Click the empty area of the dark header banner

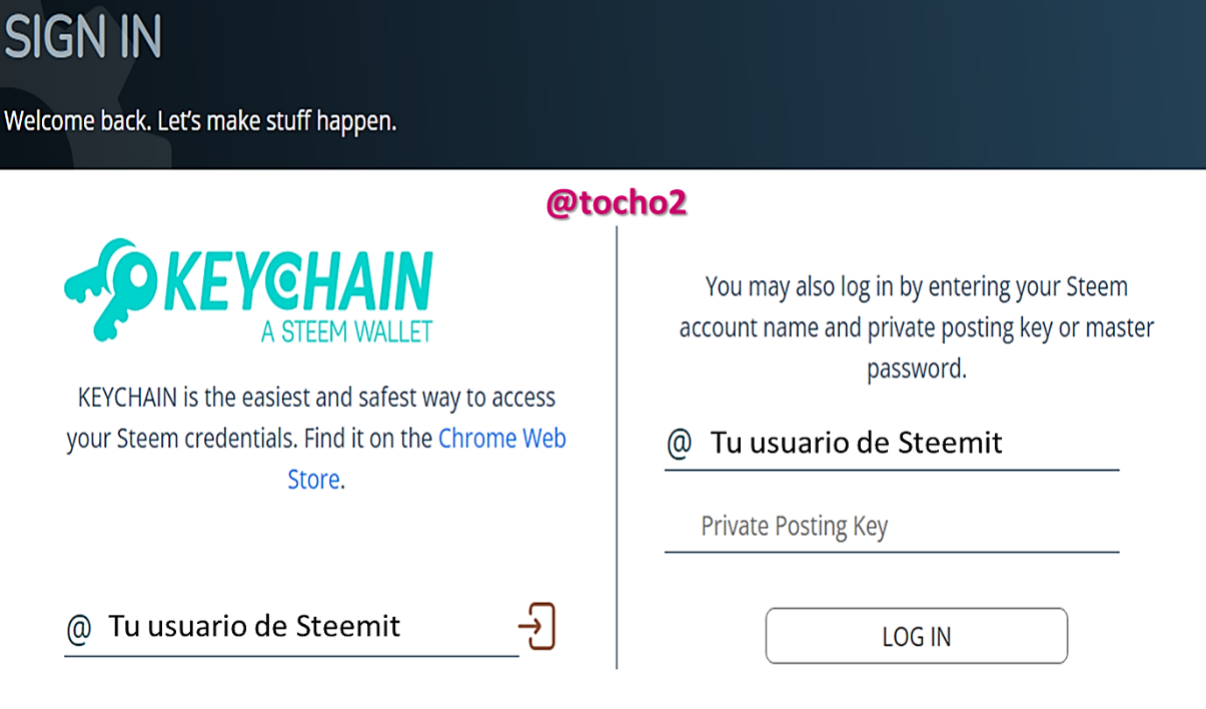(x=800, y=80)
